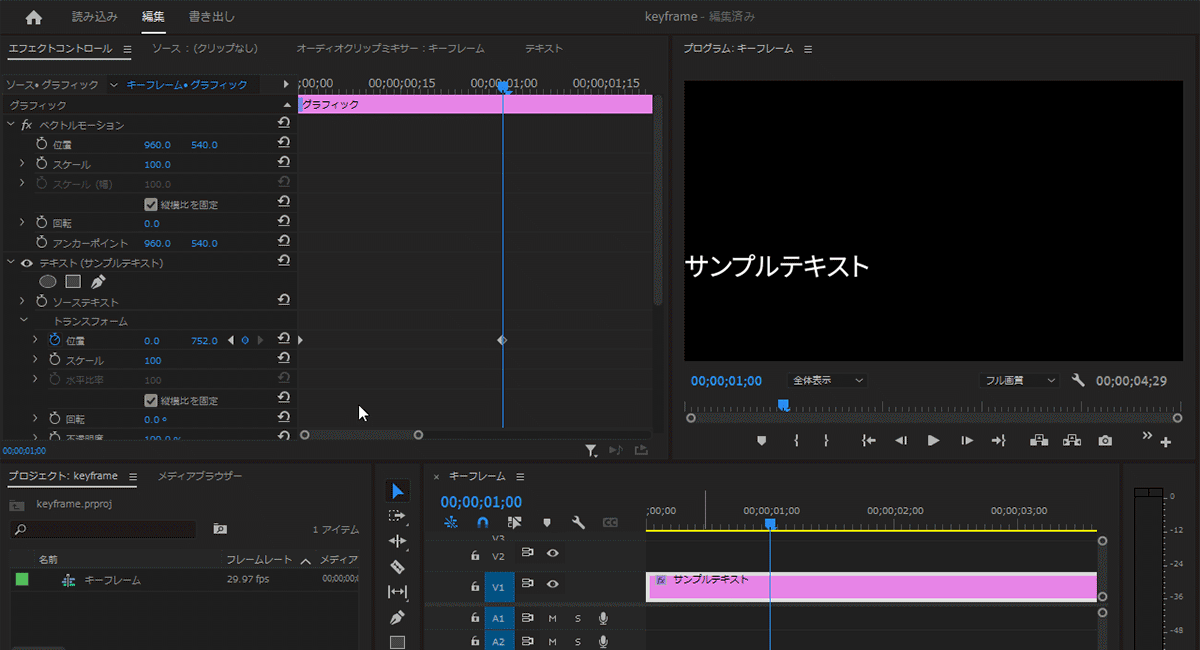1200x650 pixels.
Task: Toggle snapping magnet in timeline
Action: click(x=483, y=522)
